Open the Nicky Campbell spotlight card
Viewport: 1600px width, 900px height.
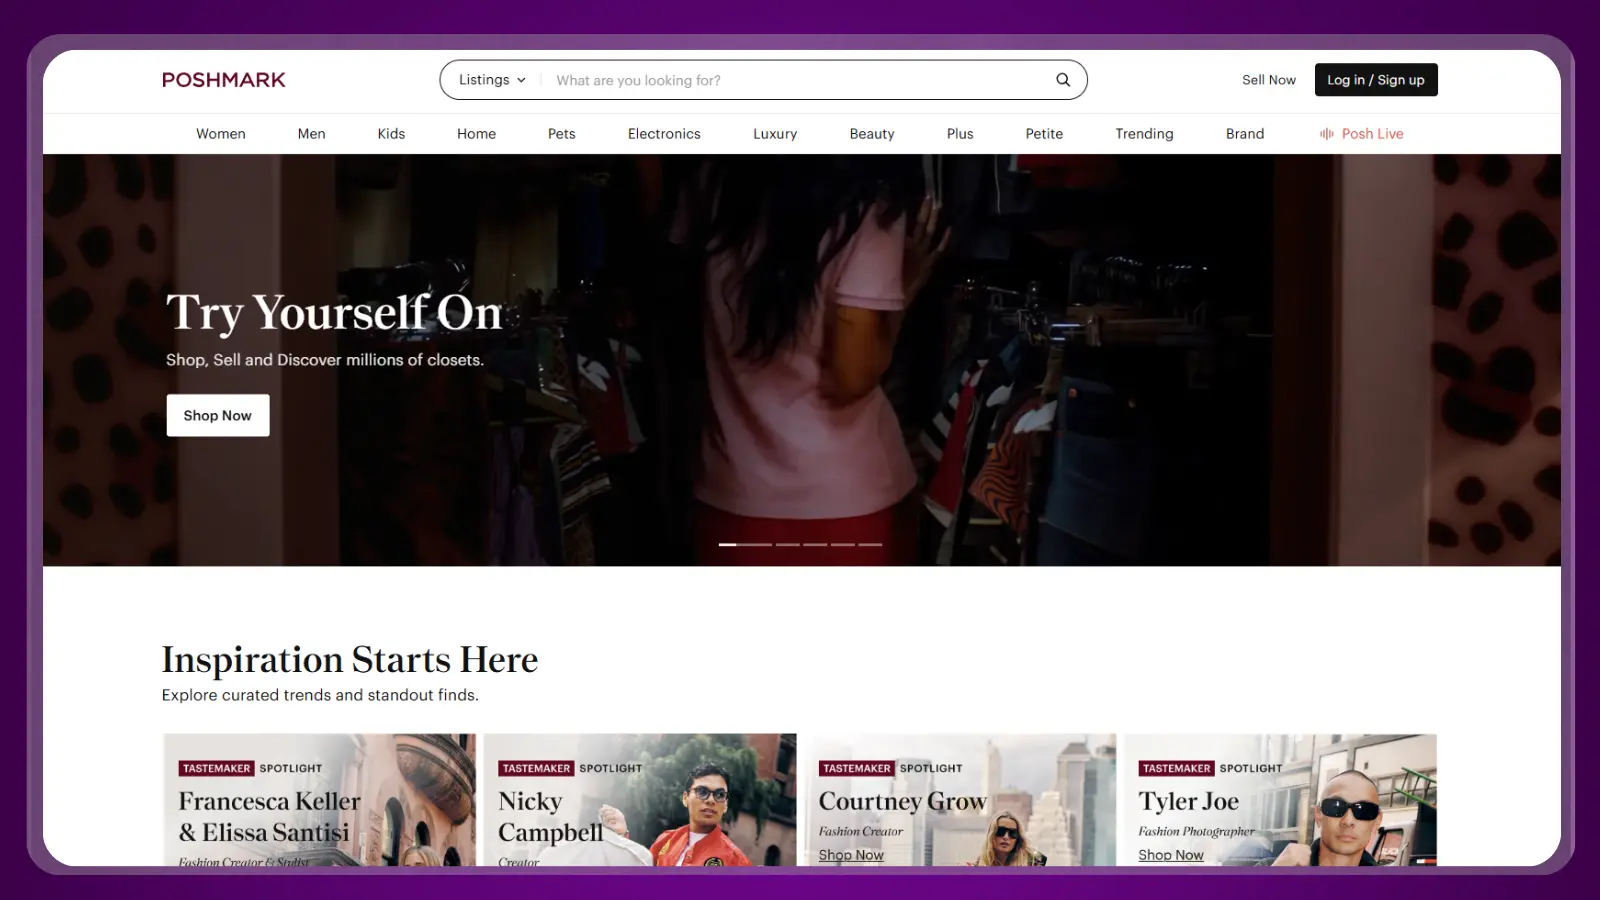[640, 800]
